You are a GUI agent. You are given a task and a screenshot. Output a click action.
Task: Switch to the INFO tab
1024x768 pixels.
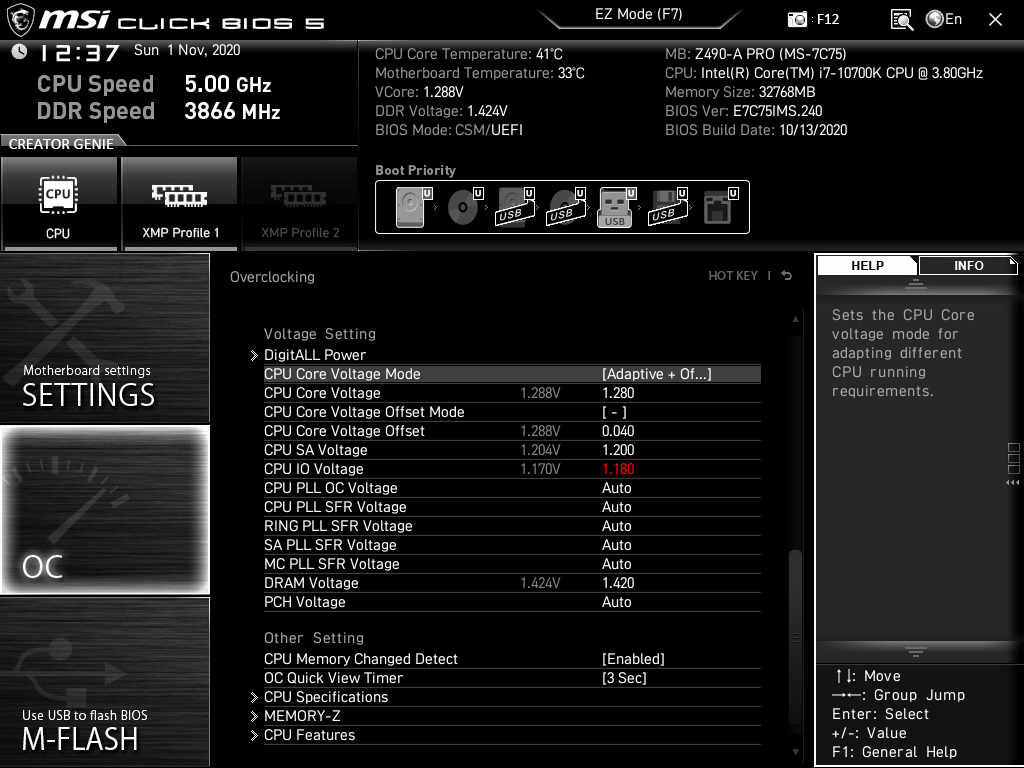click(x=968, y=266)
